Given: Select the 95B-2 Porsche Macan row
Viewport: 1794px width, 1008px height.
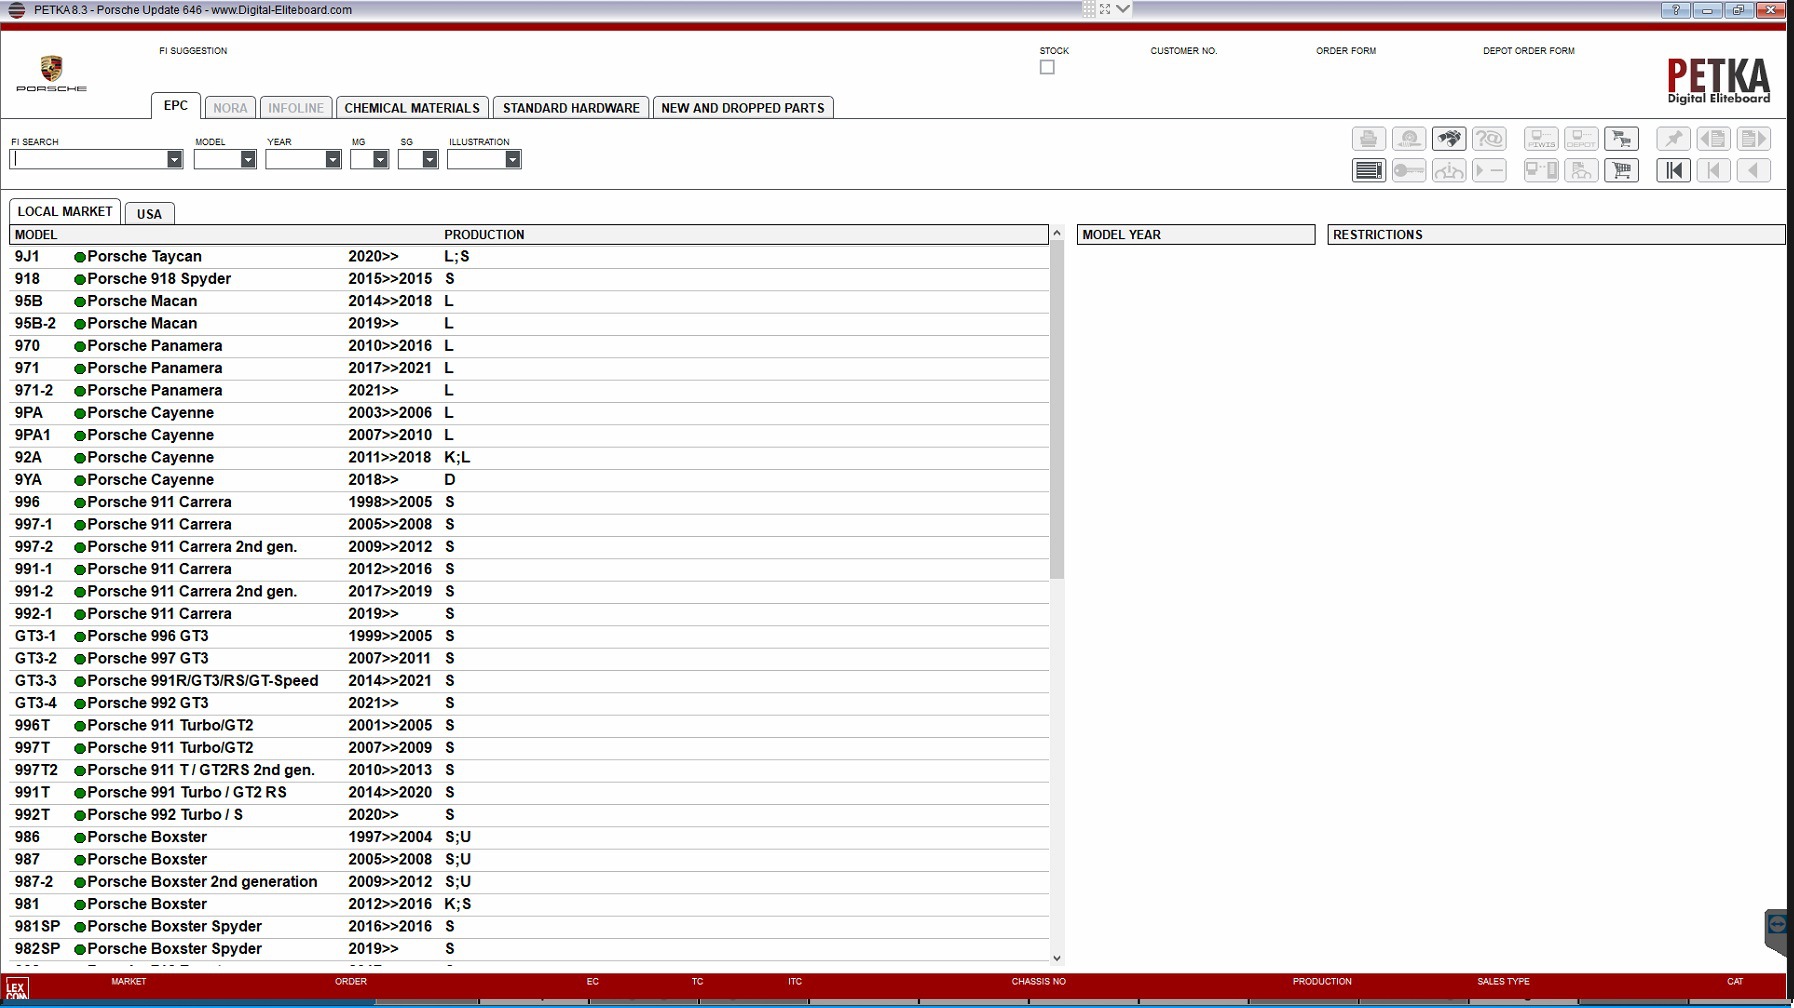Looking at the screenshot, I should click(529, 324).
